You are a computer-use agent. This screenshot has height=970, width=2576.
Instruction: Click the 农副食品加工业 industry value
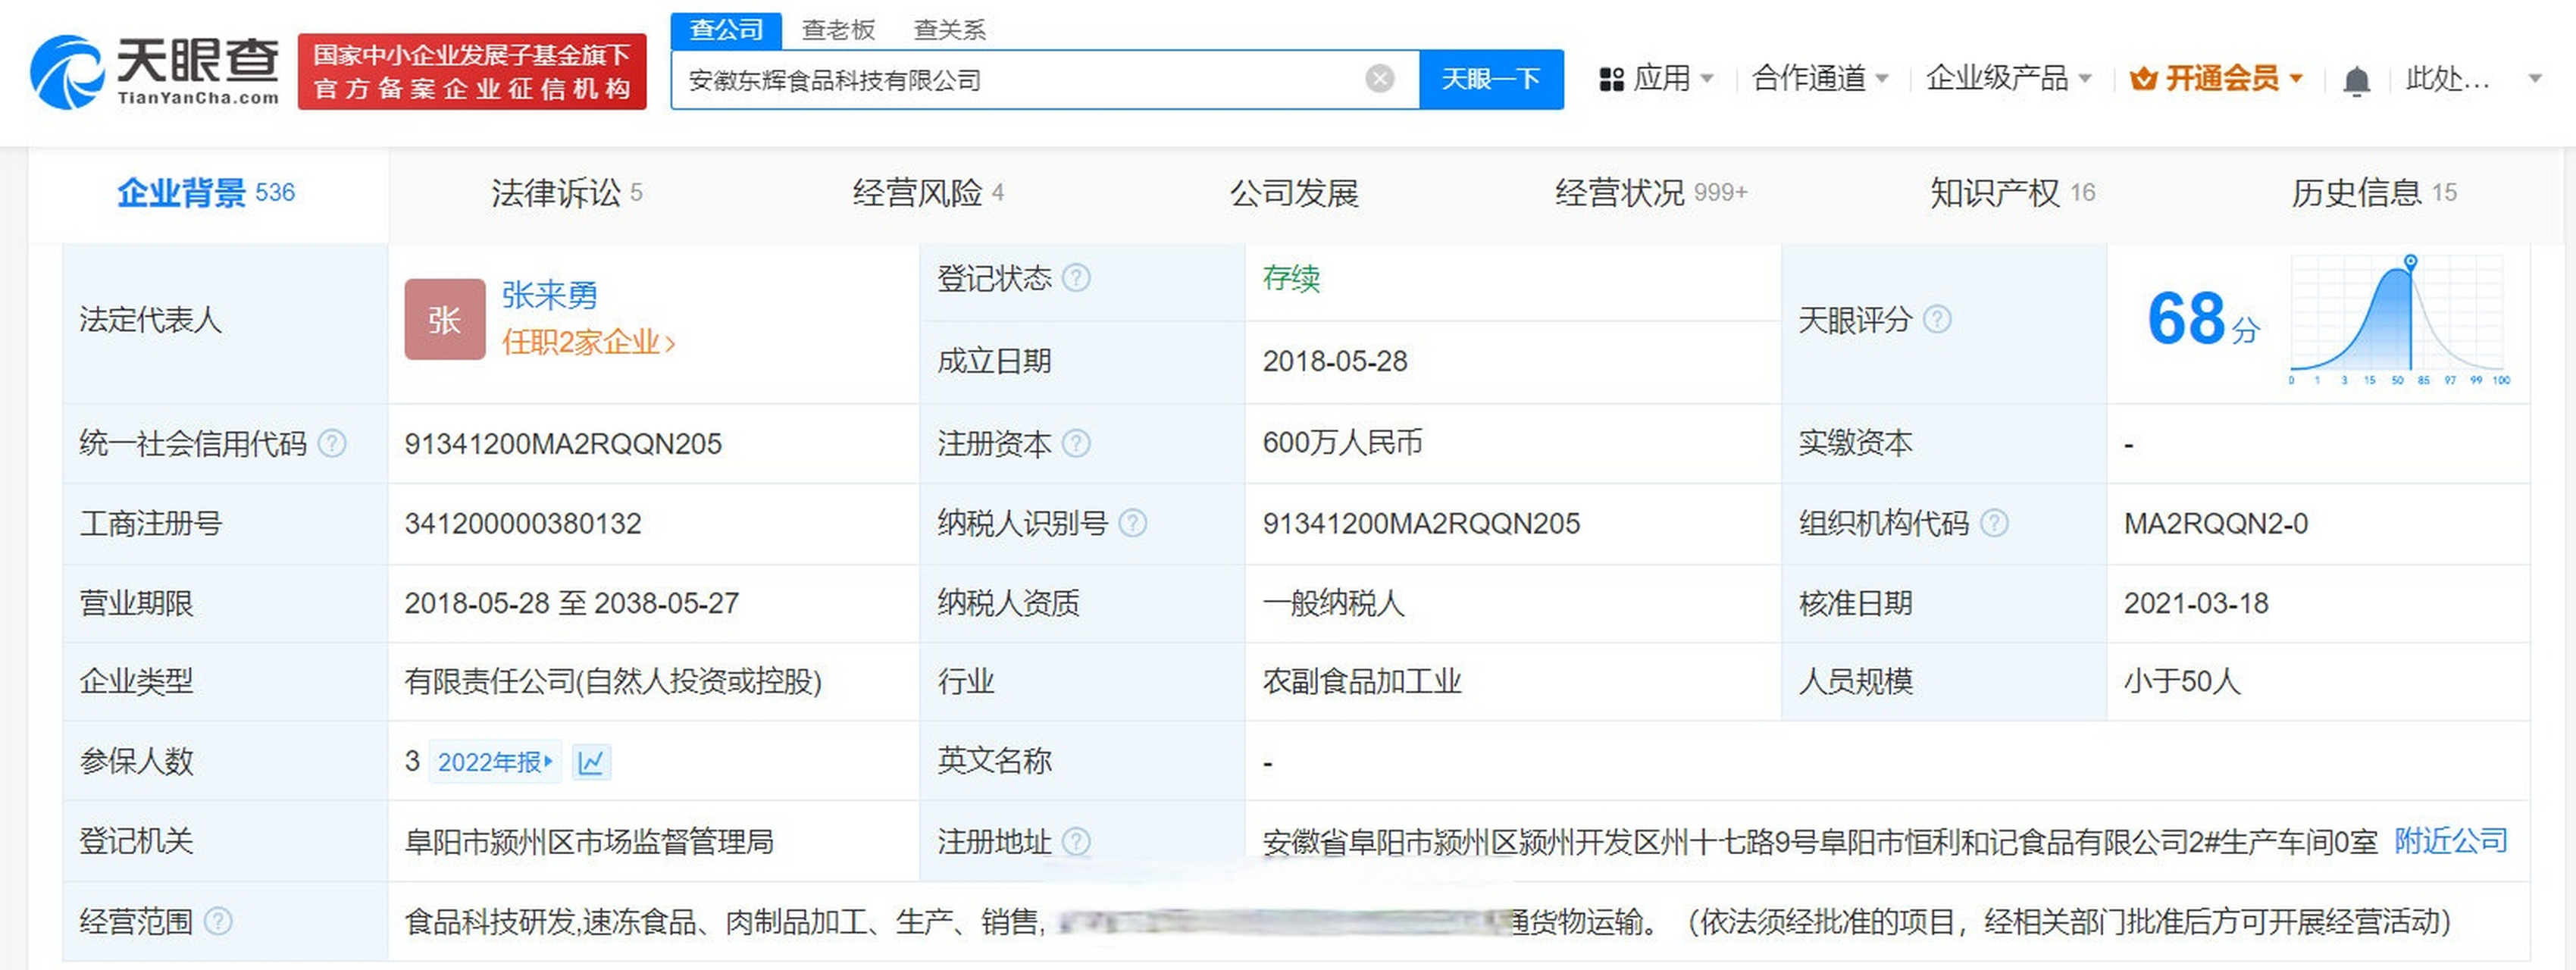tap(1362, 682)
